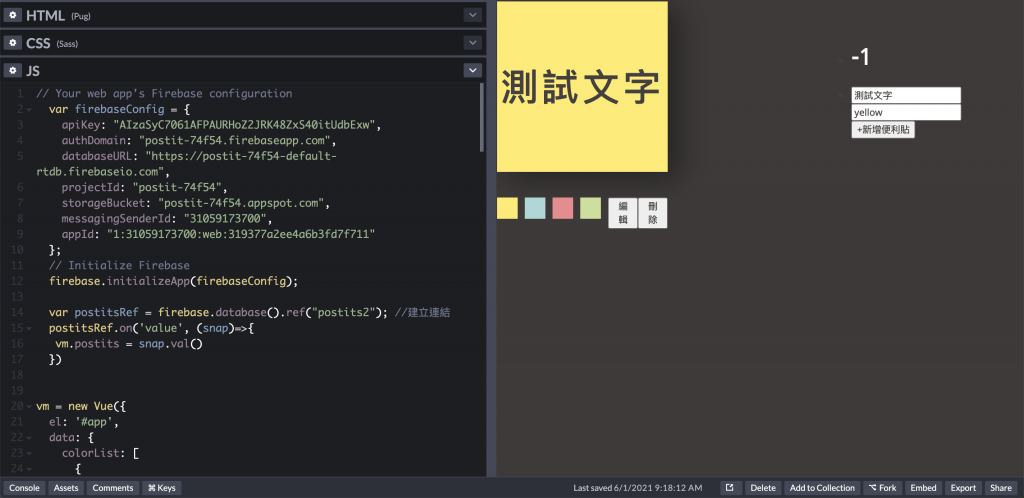Click the Share button
1024x498 pixels.
coord(1001,488)
